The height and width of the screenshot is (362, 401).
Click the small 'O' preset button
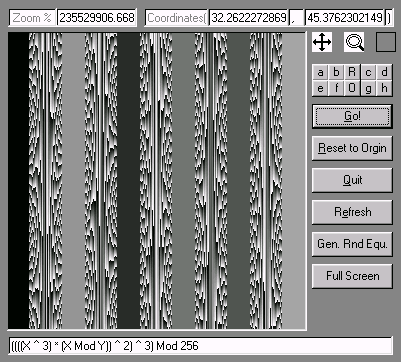click(x=352, y=88)
